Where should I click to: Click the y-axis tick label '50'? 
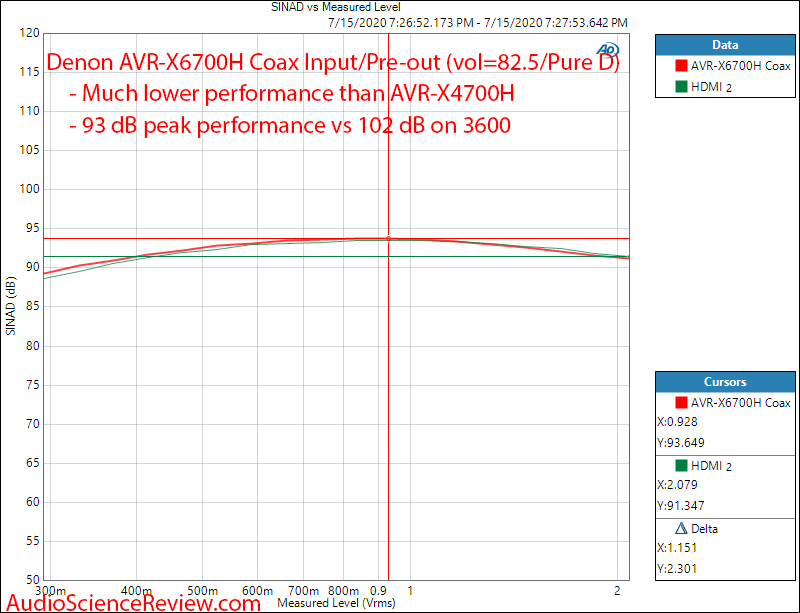(32, 580)
